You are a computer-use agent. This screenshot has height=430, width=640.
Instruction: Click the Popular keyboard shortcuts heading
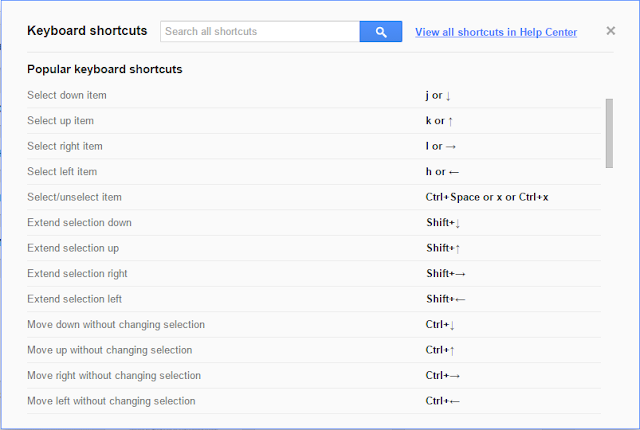[104, 70]
